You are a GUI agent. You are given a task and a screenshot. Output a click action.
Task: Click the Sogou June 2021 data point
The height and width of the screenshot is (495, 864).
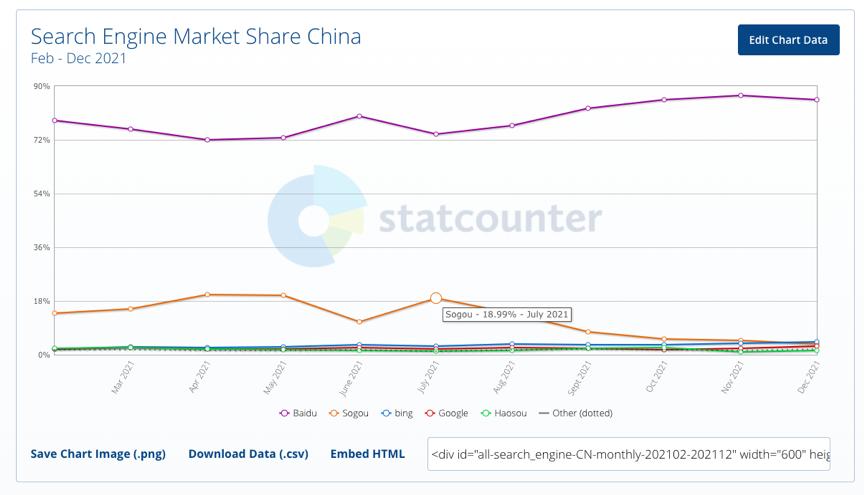359,322
